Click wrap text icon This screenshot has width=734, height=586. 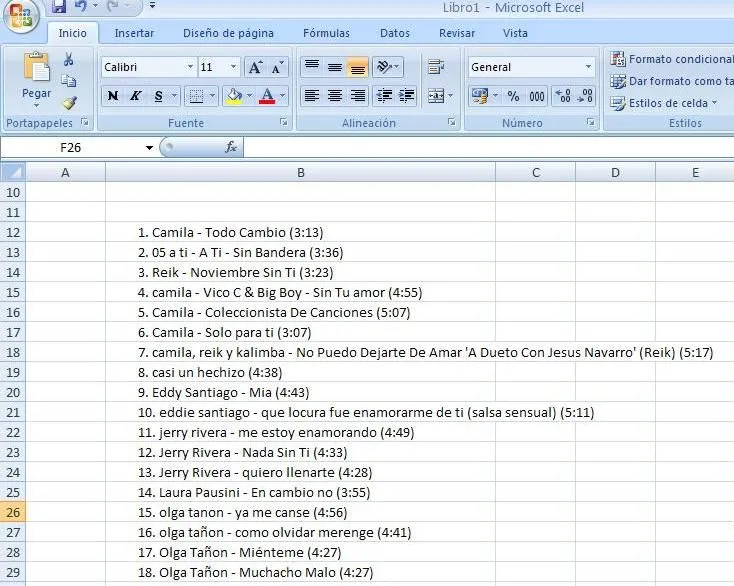coord(436,67)
